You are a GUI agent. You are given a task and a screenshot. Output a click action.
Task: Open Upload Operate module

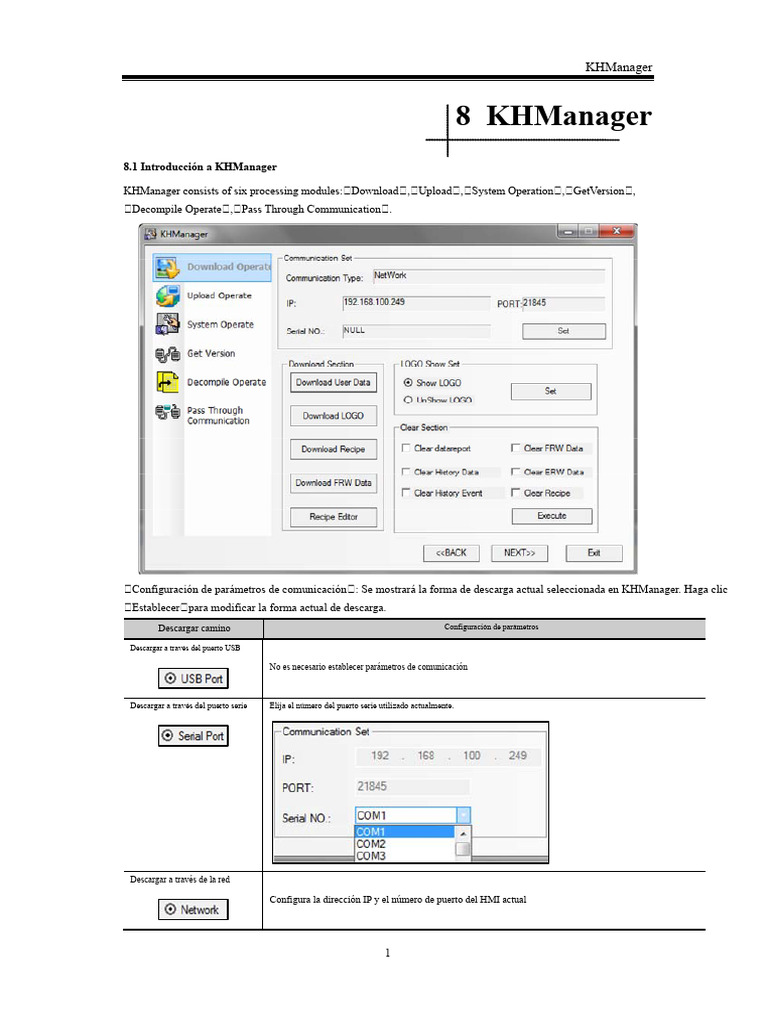pos(219,296)
